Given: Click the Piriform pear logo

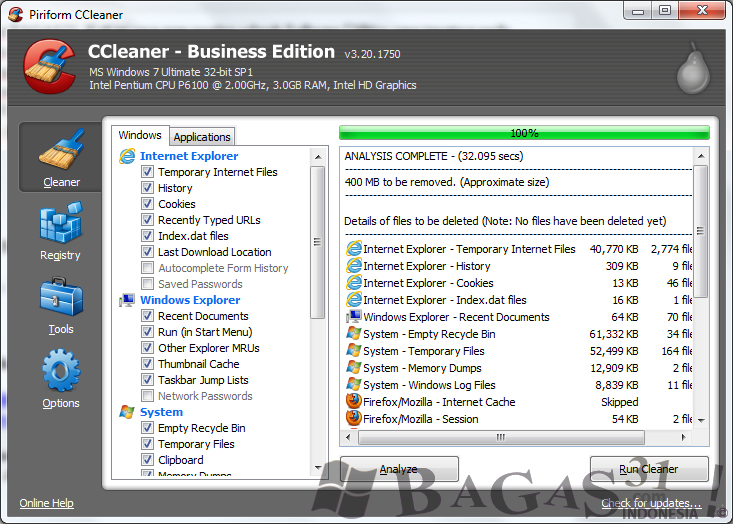Looking at the screenshot, I should (693, 68).
